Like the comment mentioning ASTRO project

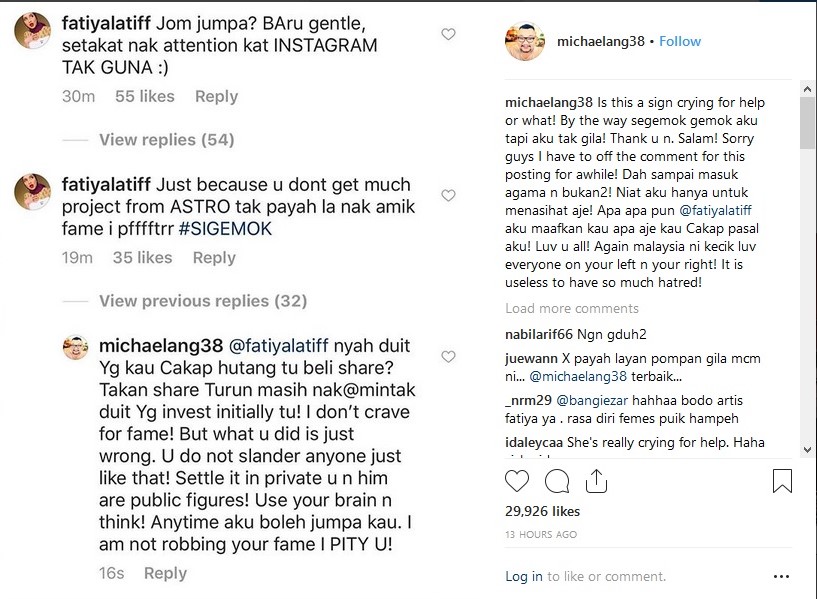pos(448,196)
